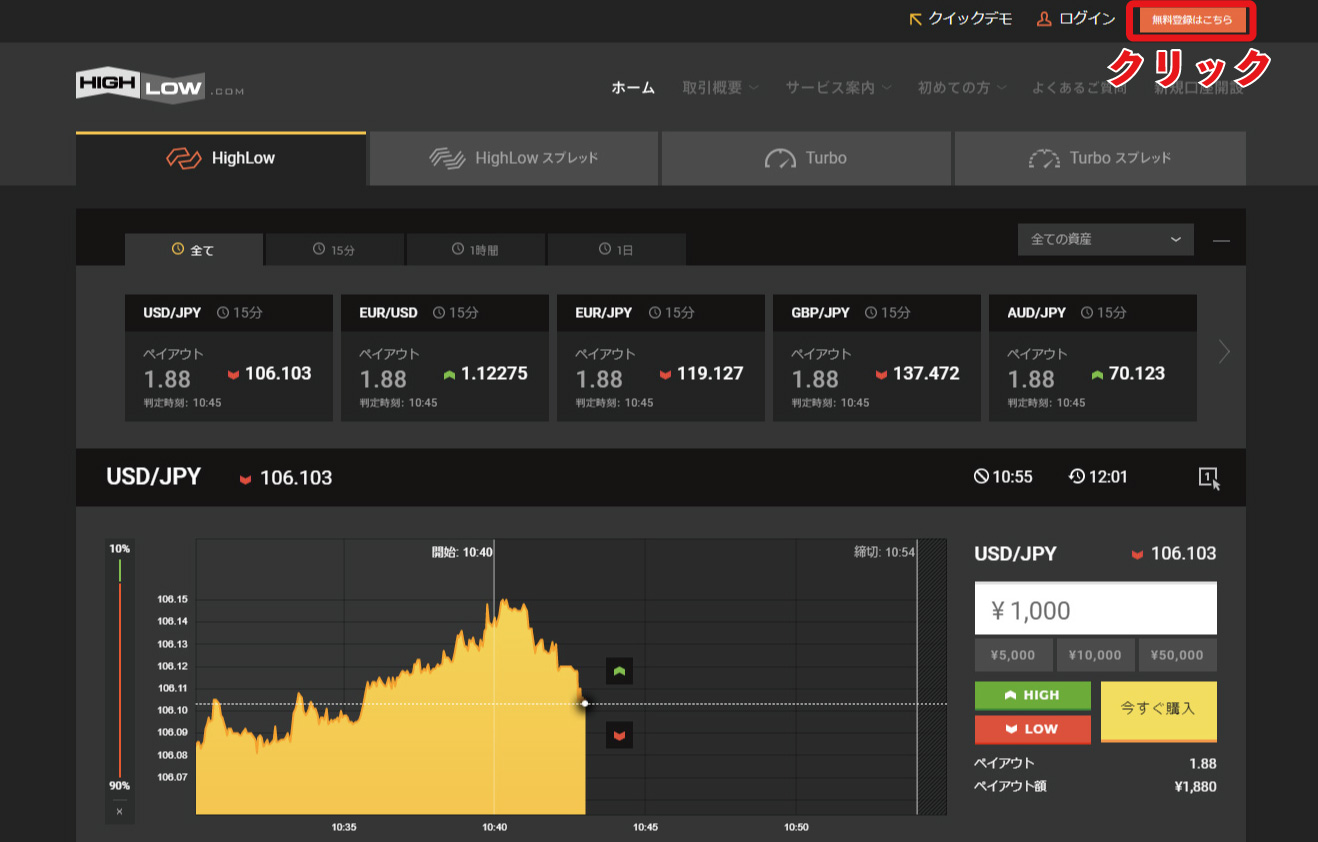Screen dimensions: 1318x842
Task: Switch to the HighLow tab
Action: (x=221, y=158)
